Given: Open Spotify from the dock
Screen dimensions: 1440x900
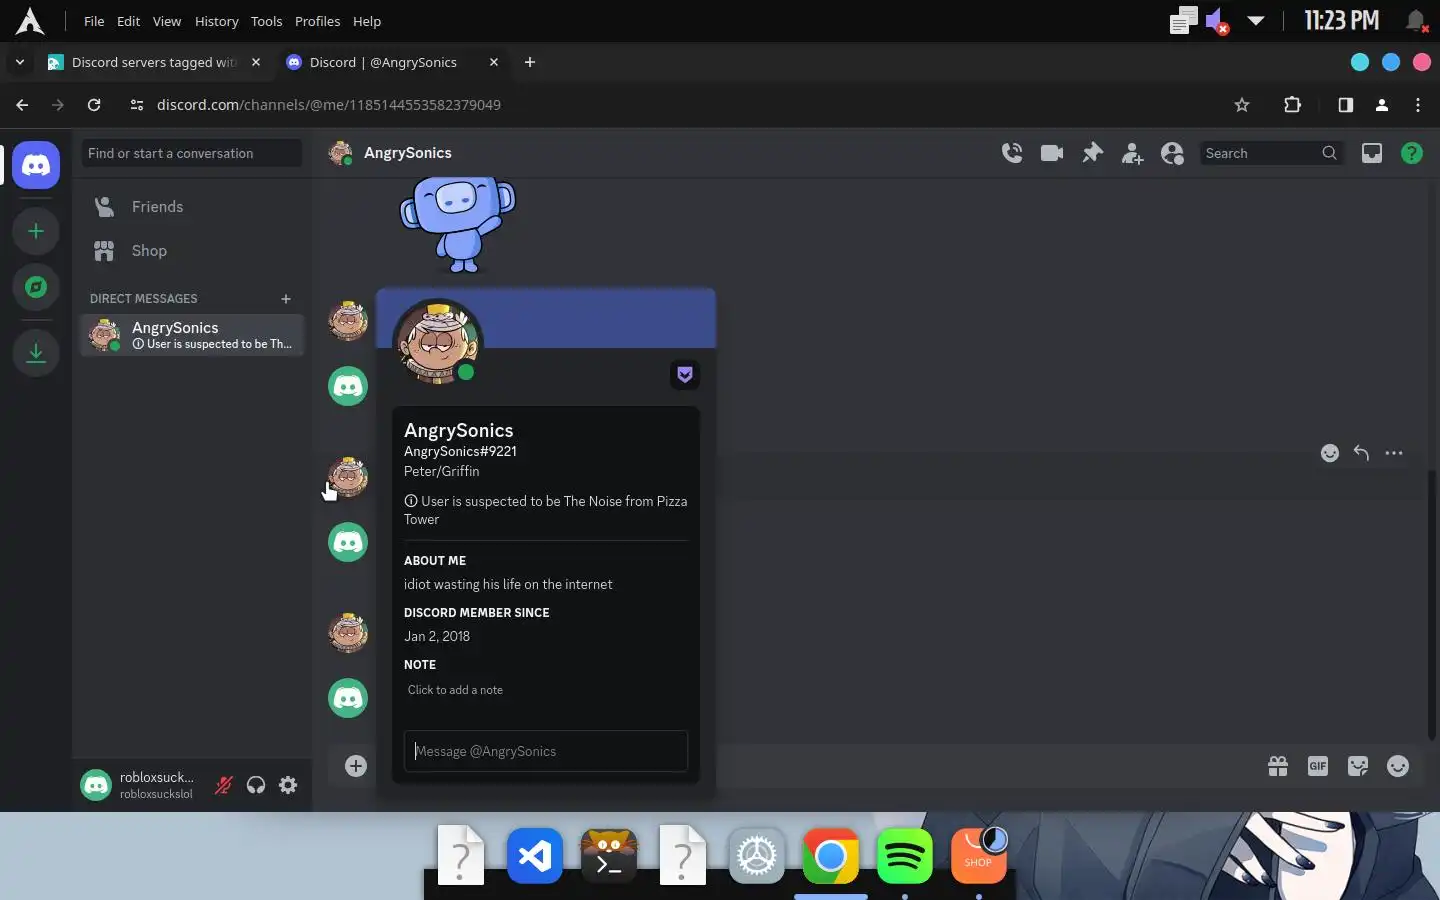Looking at the screenshot, I should point(905,856).
